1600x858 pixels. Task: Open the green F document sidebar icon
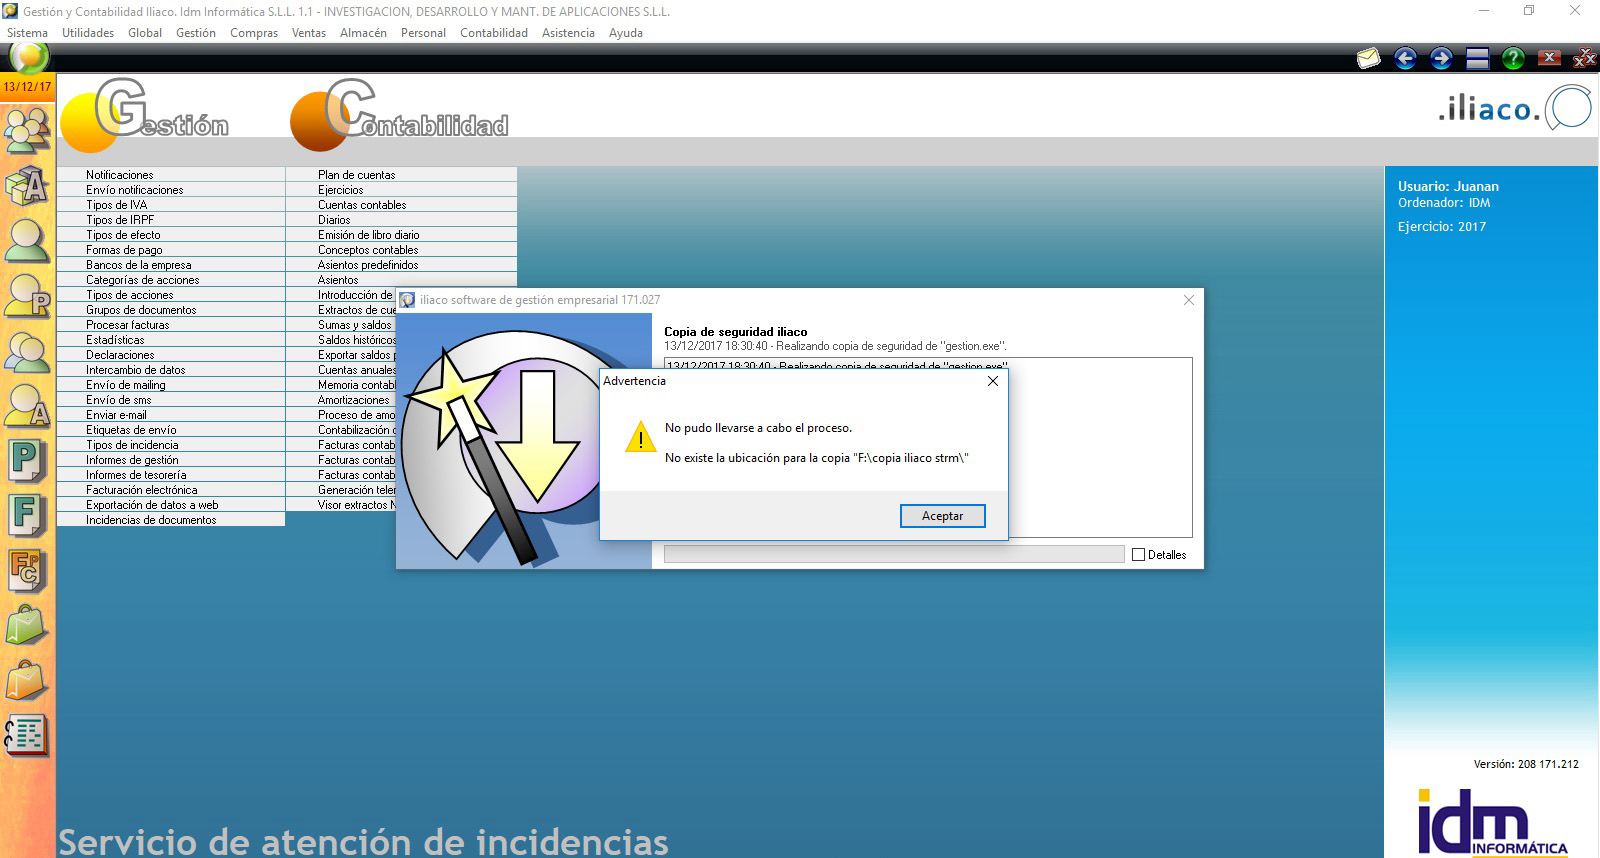click(x=27, y=516)
